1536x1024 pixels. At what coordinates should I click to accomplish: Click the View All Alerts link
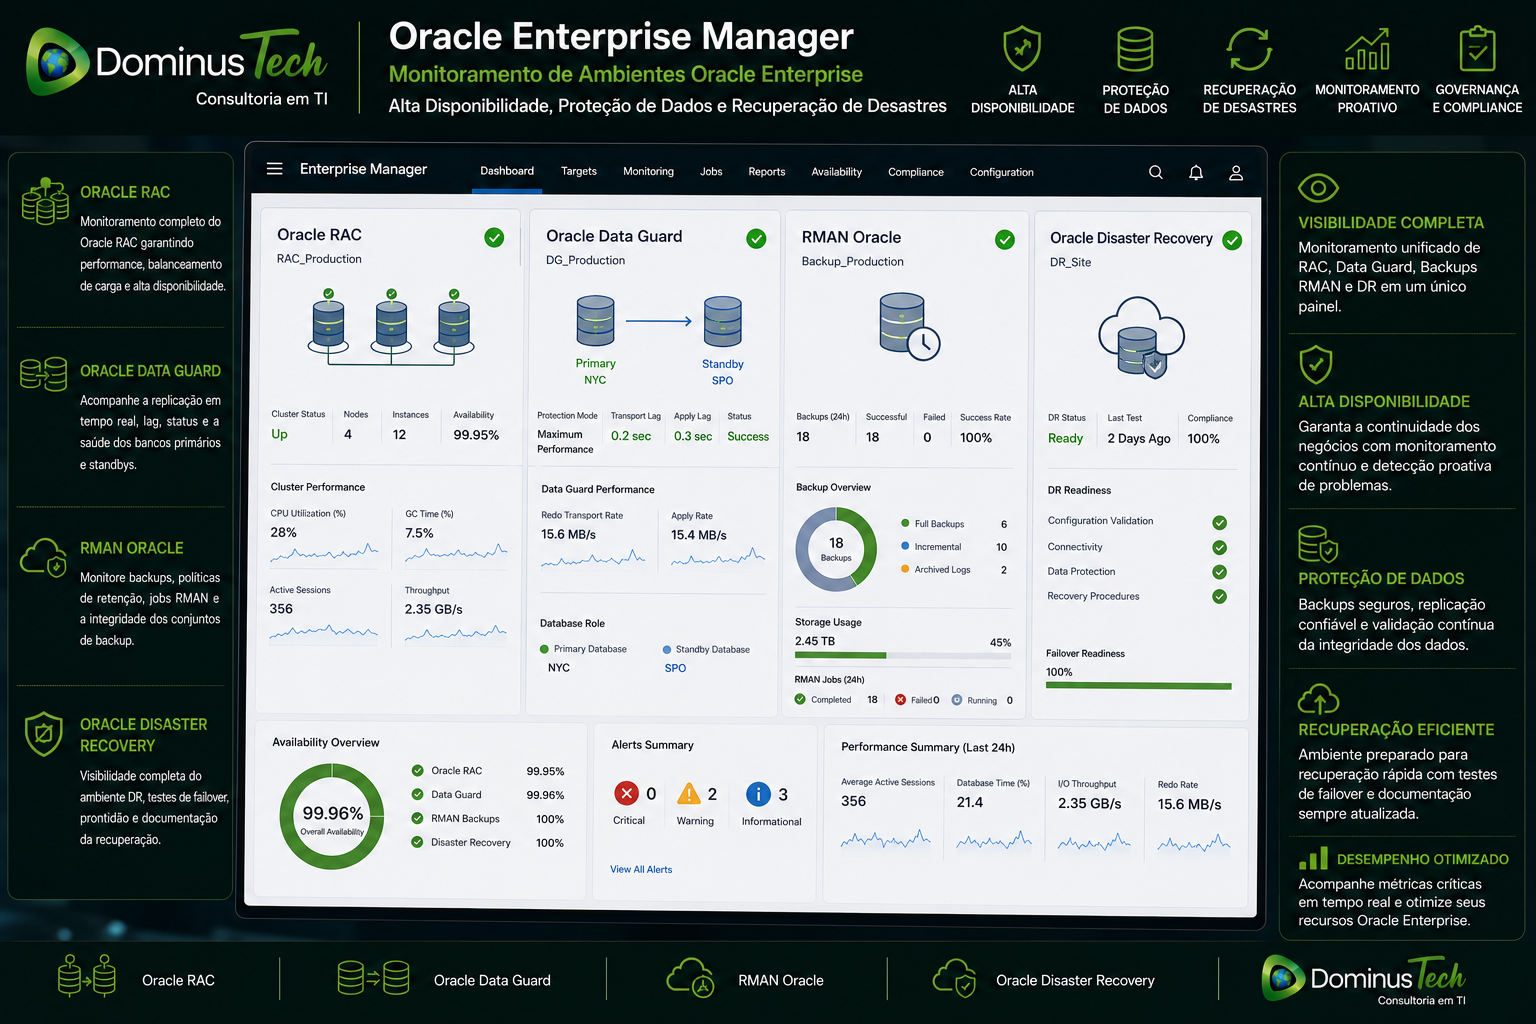pos(641,869)
